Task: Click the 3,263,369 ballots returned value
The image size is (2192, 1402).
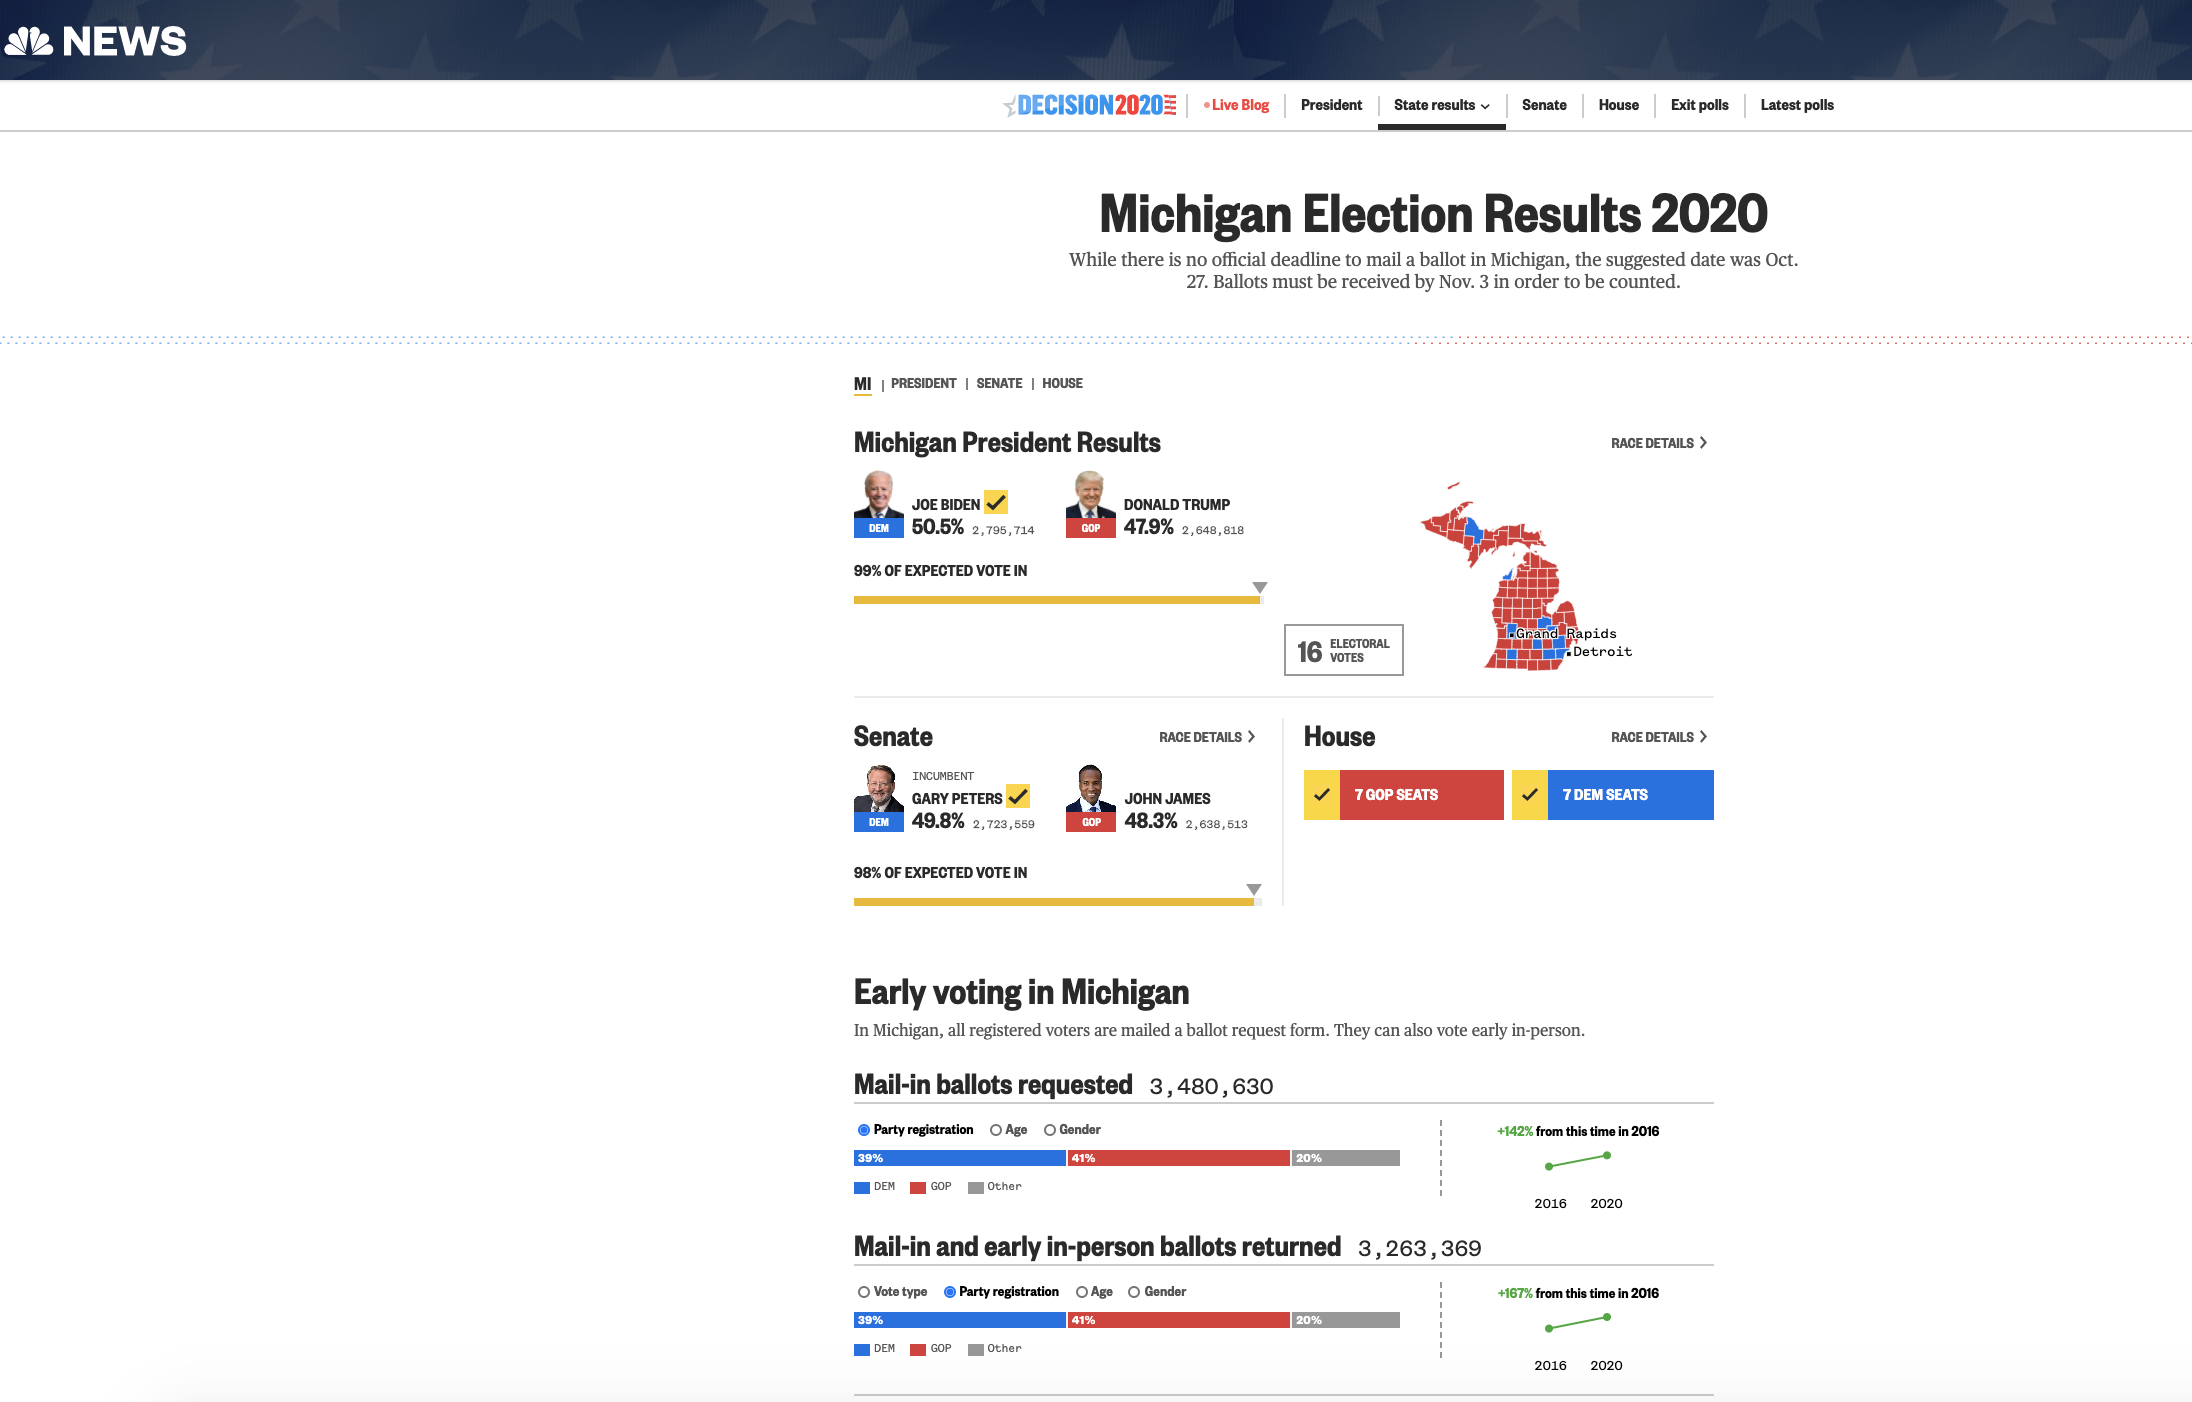Action: click(x=1420, y=1249)
